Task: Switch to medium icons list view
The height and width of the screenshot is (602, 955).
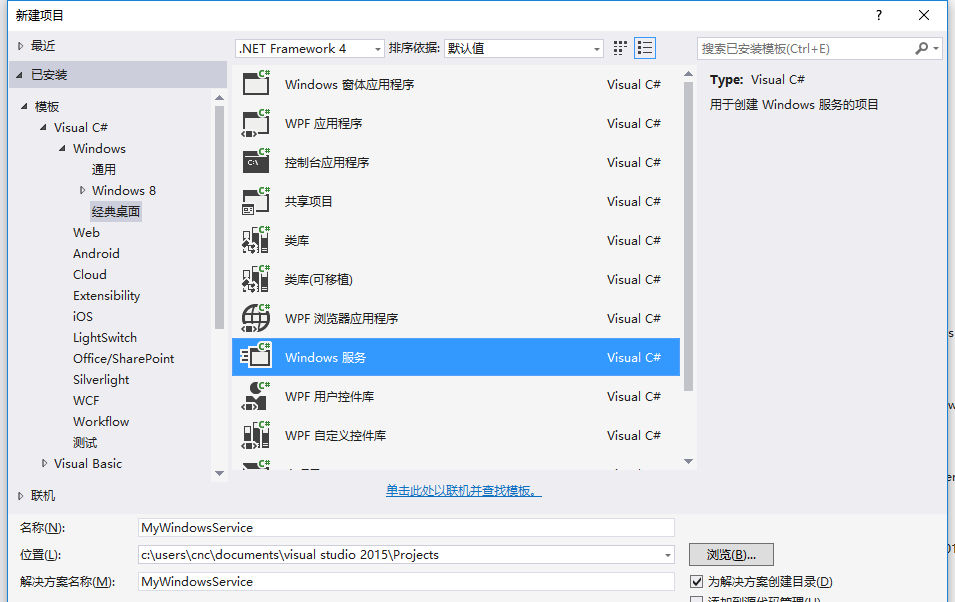Action: 644,48
